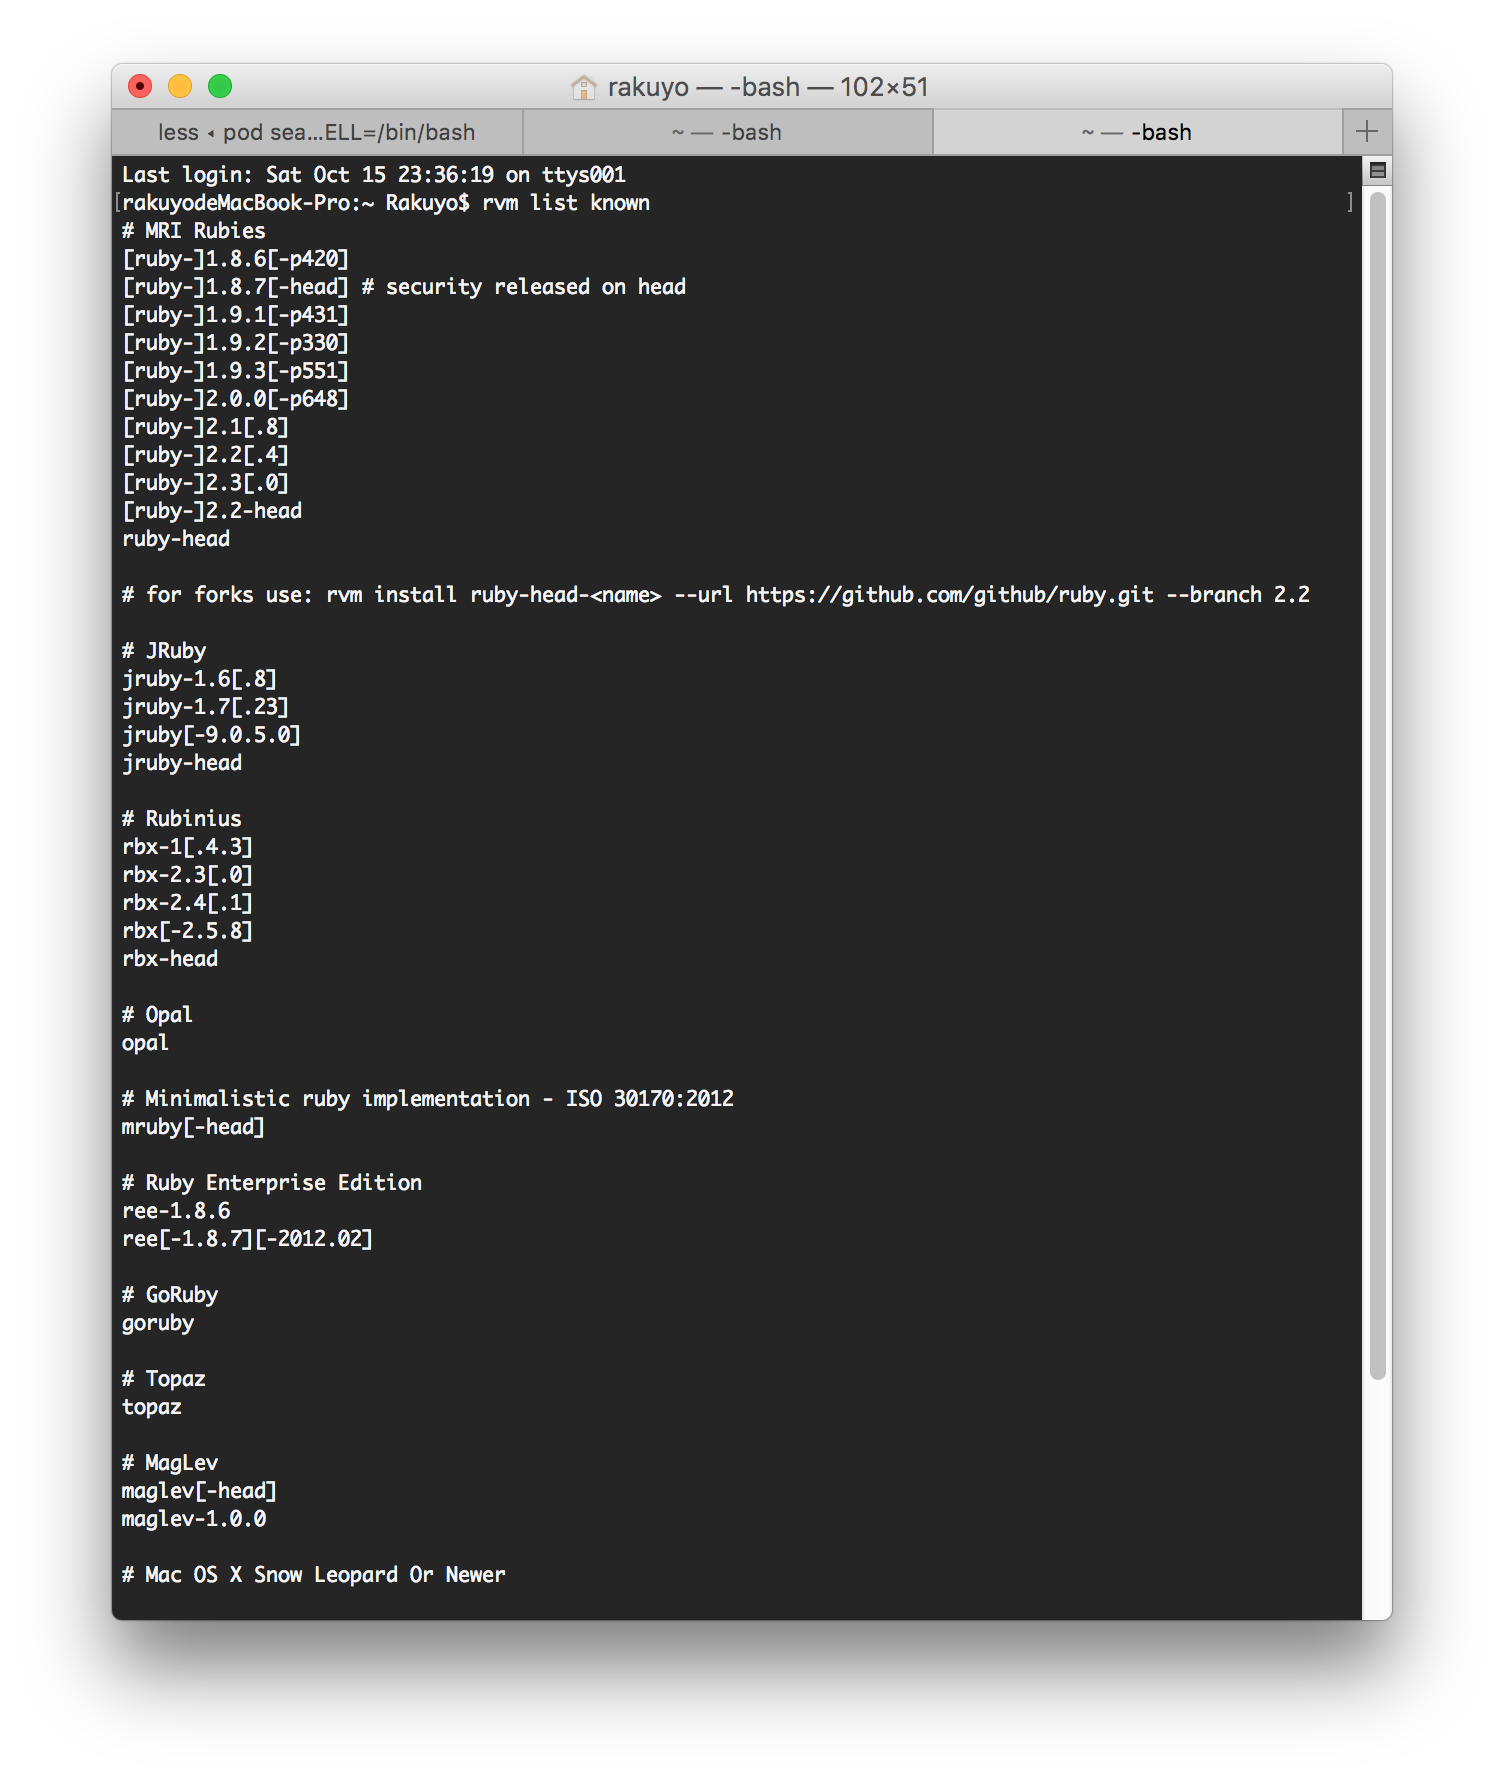The width and height of the screenshot is (1504, 1780).
Task: Switch to the 'less ◂ pod sea...' tab
Action: (x=317, y=132)
